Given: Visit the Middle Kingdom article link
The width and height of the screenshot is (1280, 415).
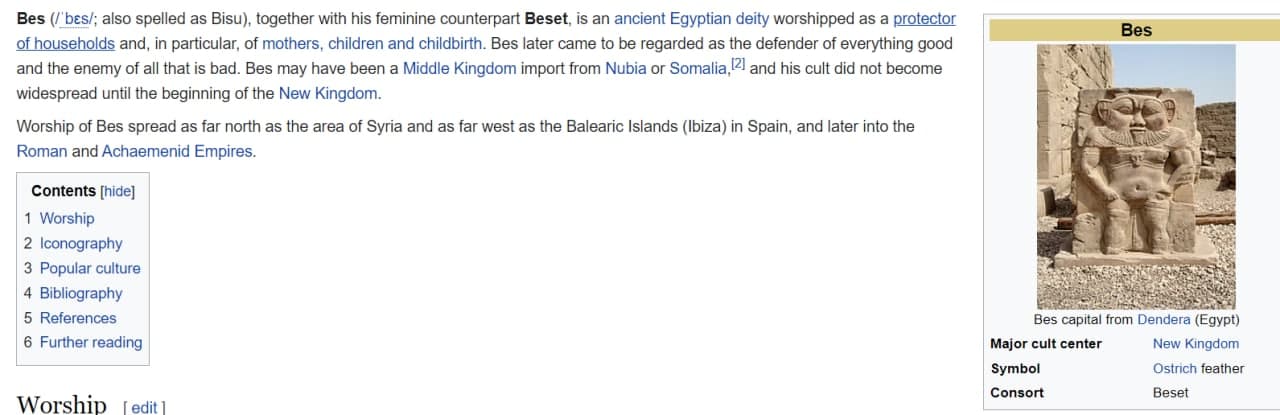Looking at the screenshot, I should point(460,69).
